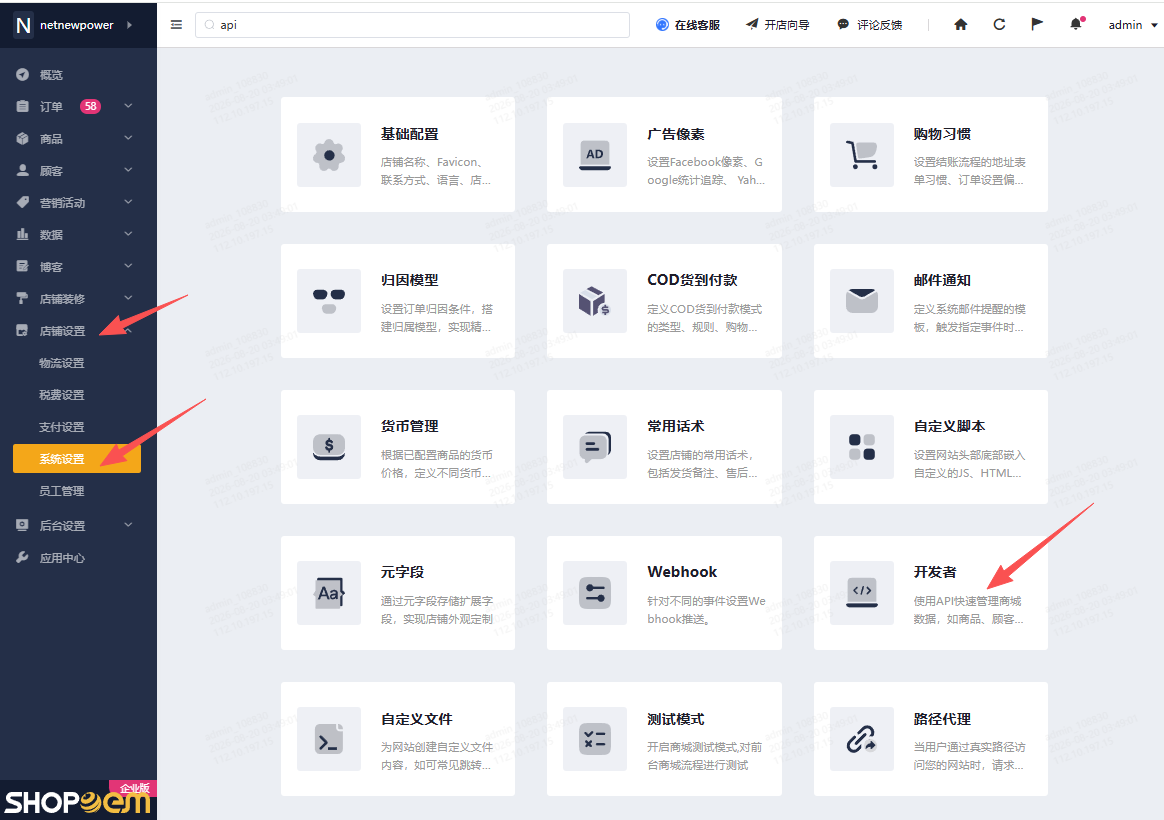Image resolution: width=1164 pixels, height=820 pixels.
Task: Click the 归因模型 card title
Action: [410, 281]
